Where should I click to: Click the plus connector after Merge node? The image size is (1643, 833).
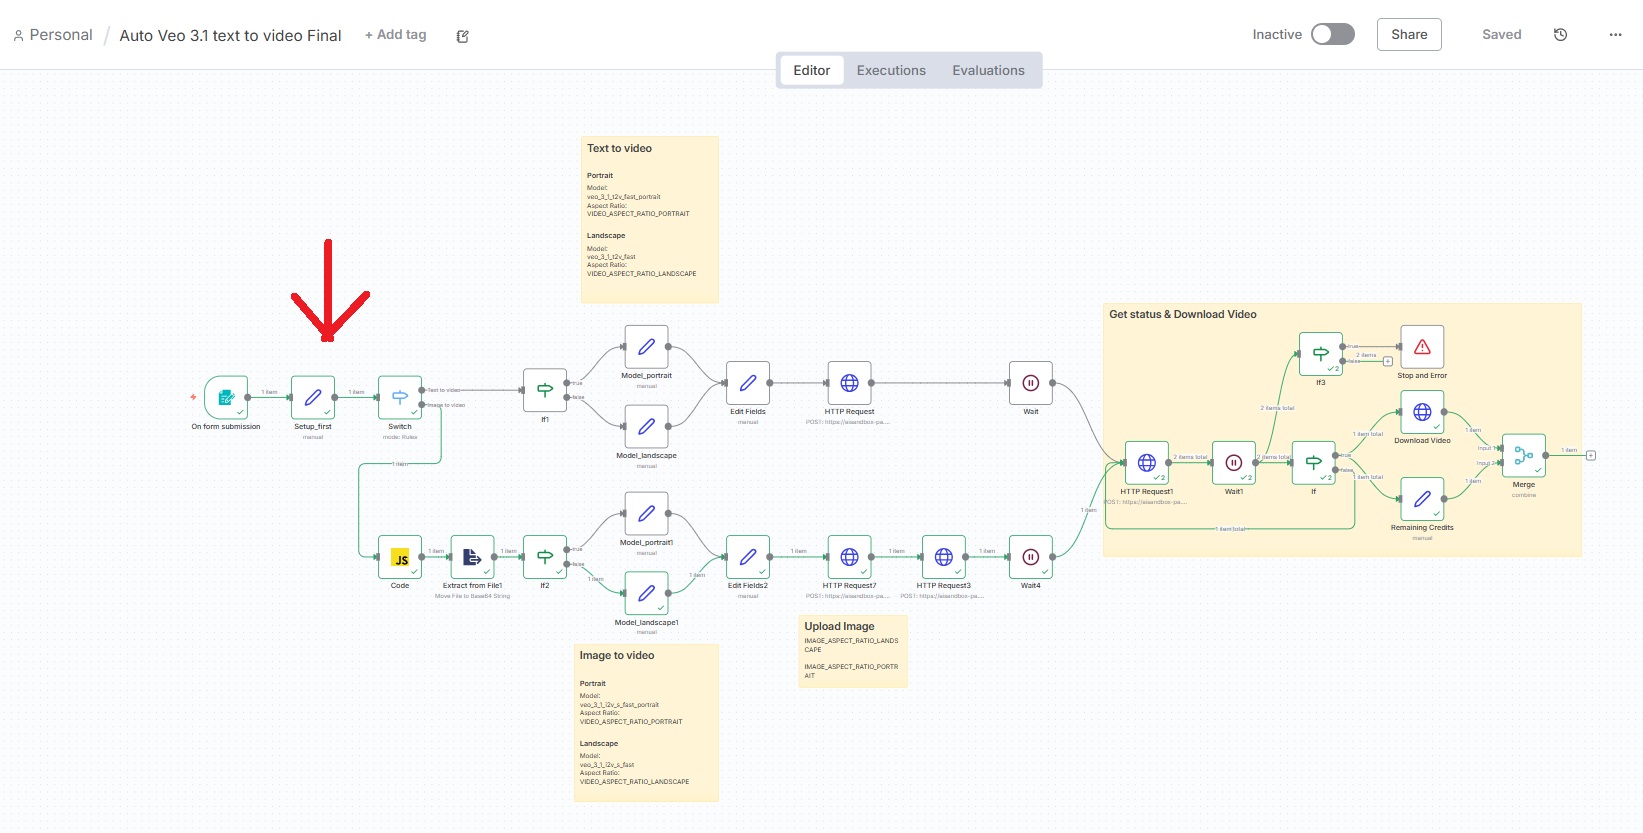[1591, 456]
